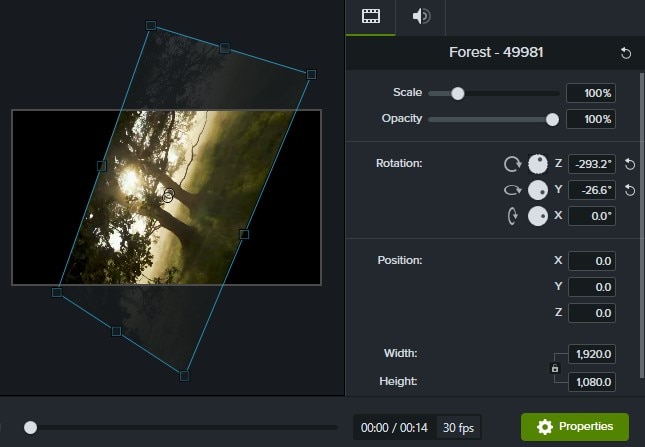Reset all properties for Forest - 49981

(x=626, y=53)
